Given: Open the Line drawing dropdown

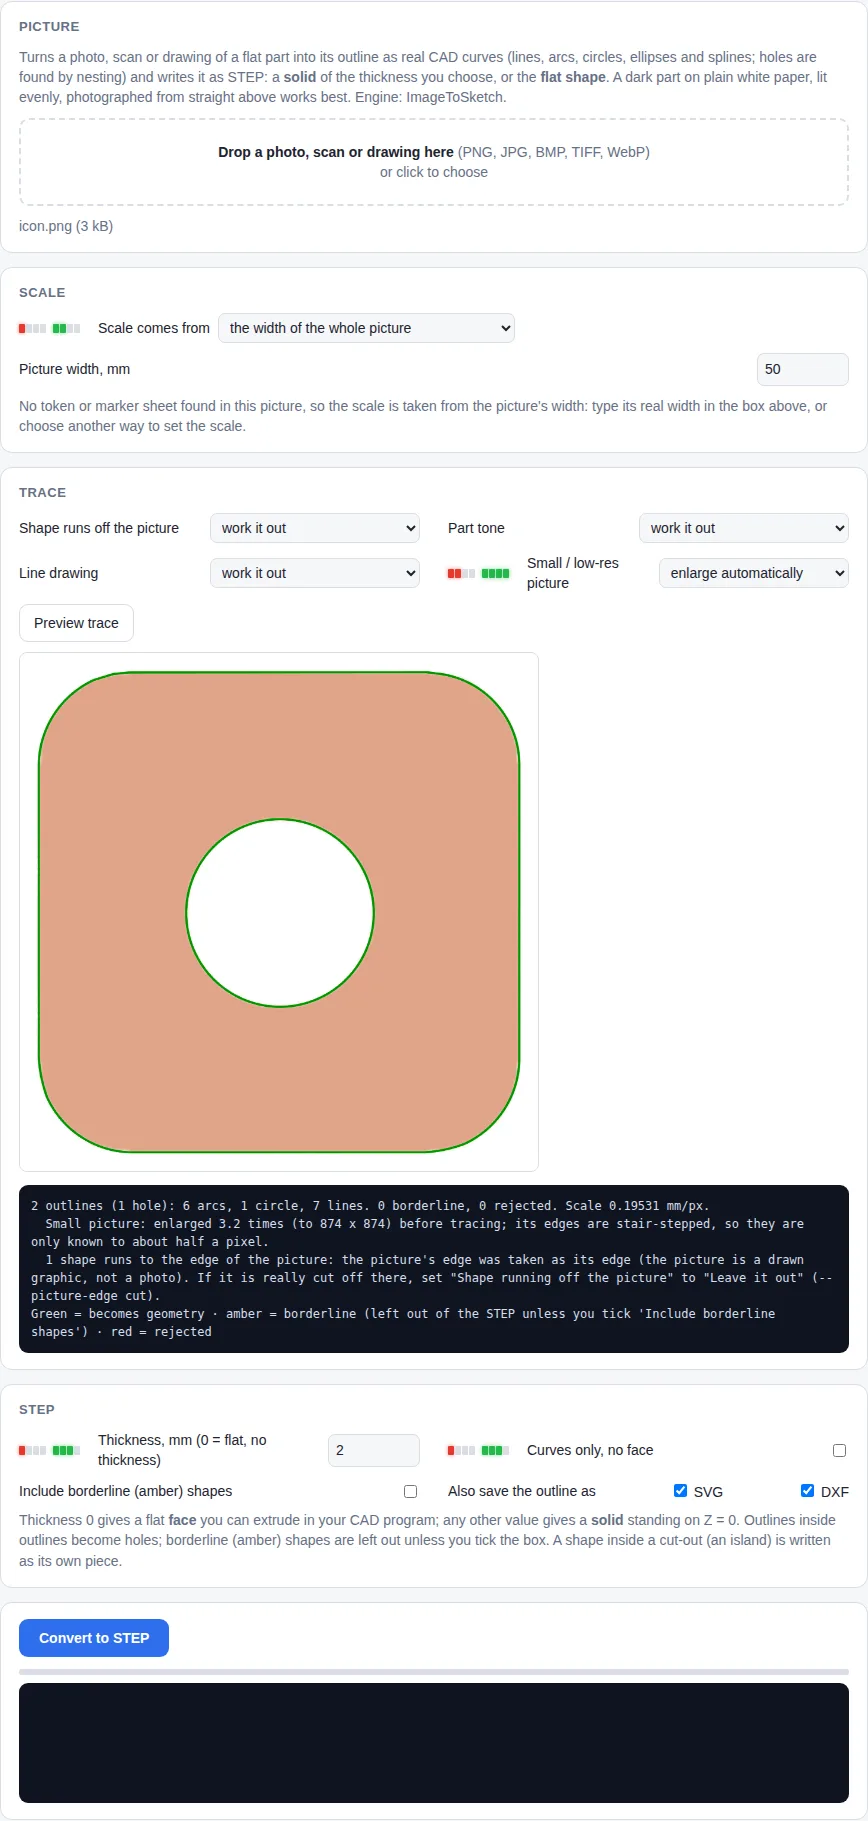Looking at the screenshot, I should click(x=315, y=573).
